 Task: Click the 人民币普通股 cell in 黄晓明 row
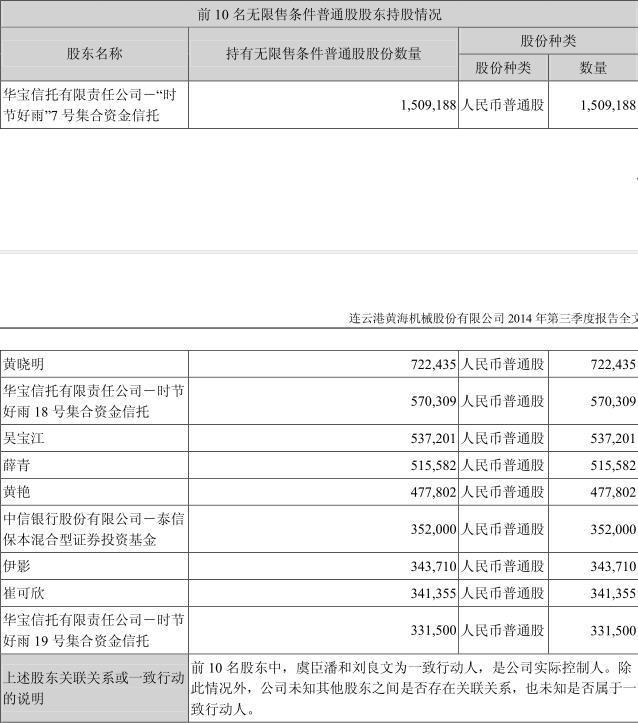(x=503, y=364)
